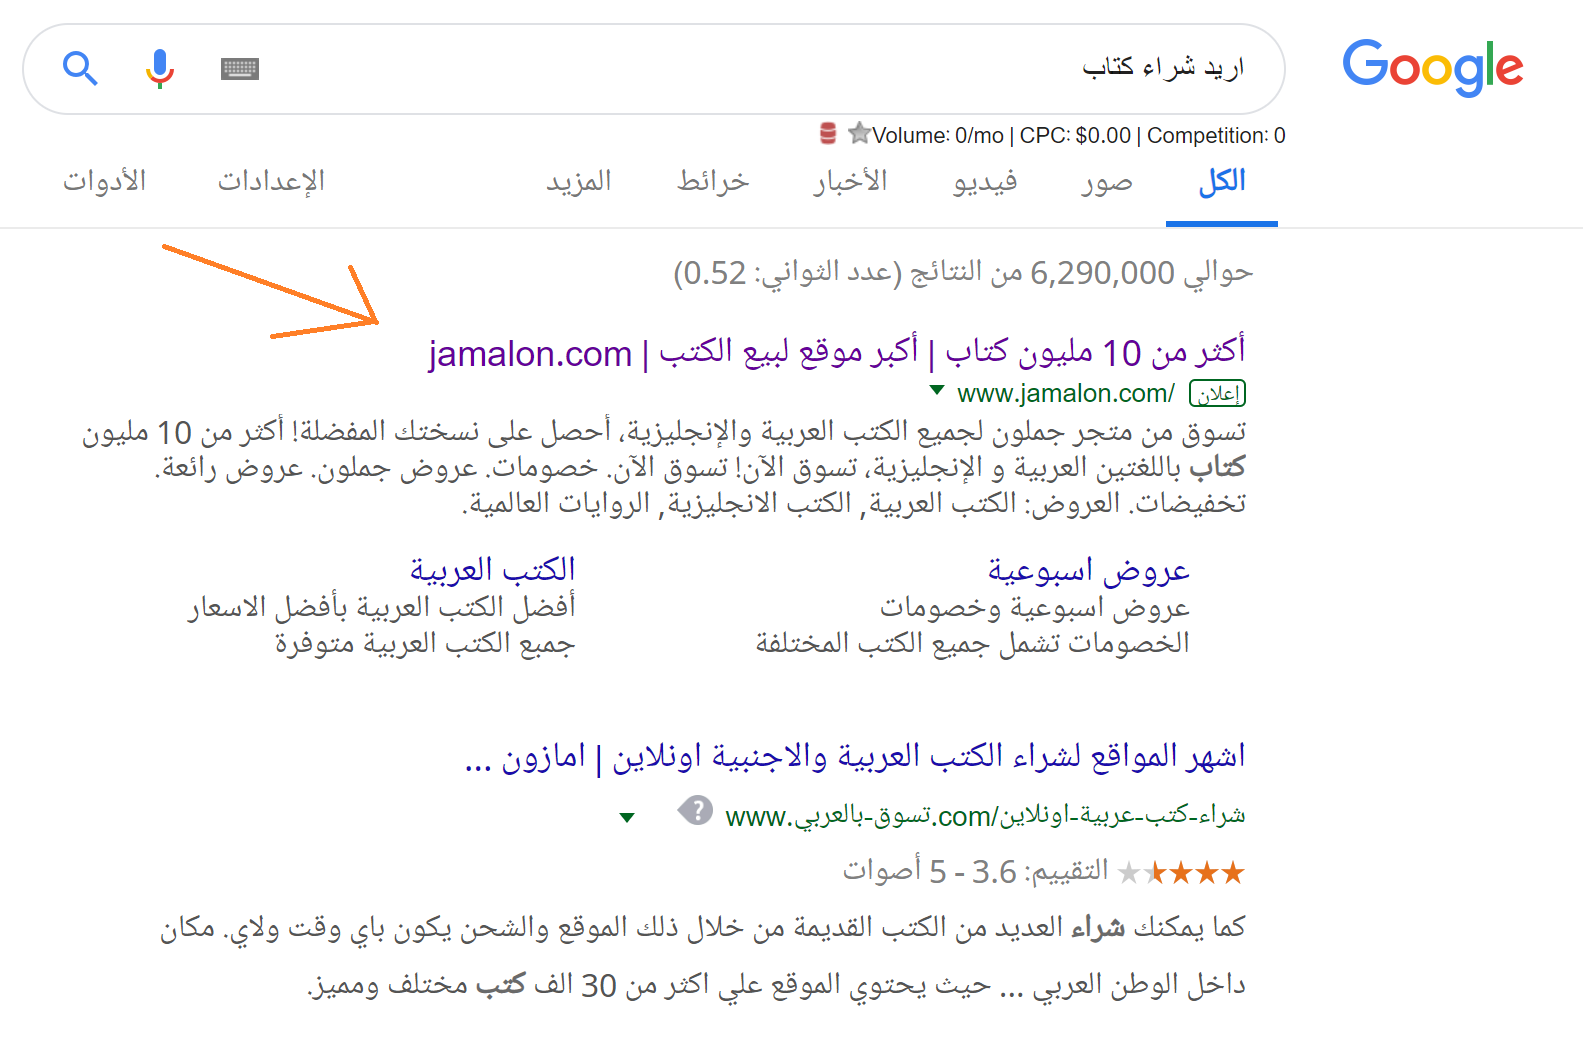Click الخصومات تشمل جميع الكتب المختلفة text
Viewport: 1583px width, 1049px height.
click(x=973, y=643)
